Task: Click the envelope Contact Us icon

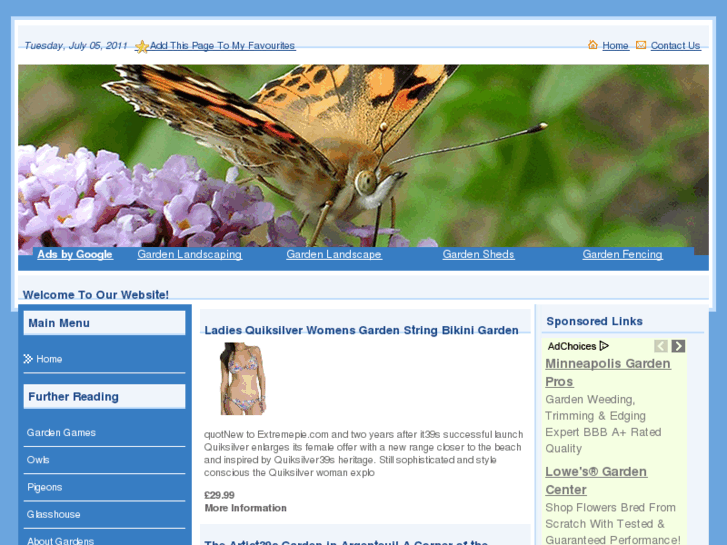Action: coord(641,45)
